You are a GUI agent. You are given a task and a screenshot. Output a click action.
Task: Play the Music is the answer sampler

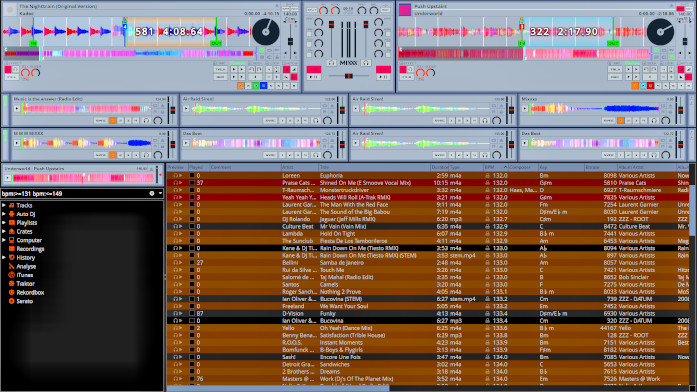pos(17,108)
